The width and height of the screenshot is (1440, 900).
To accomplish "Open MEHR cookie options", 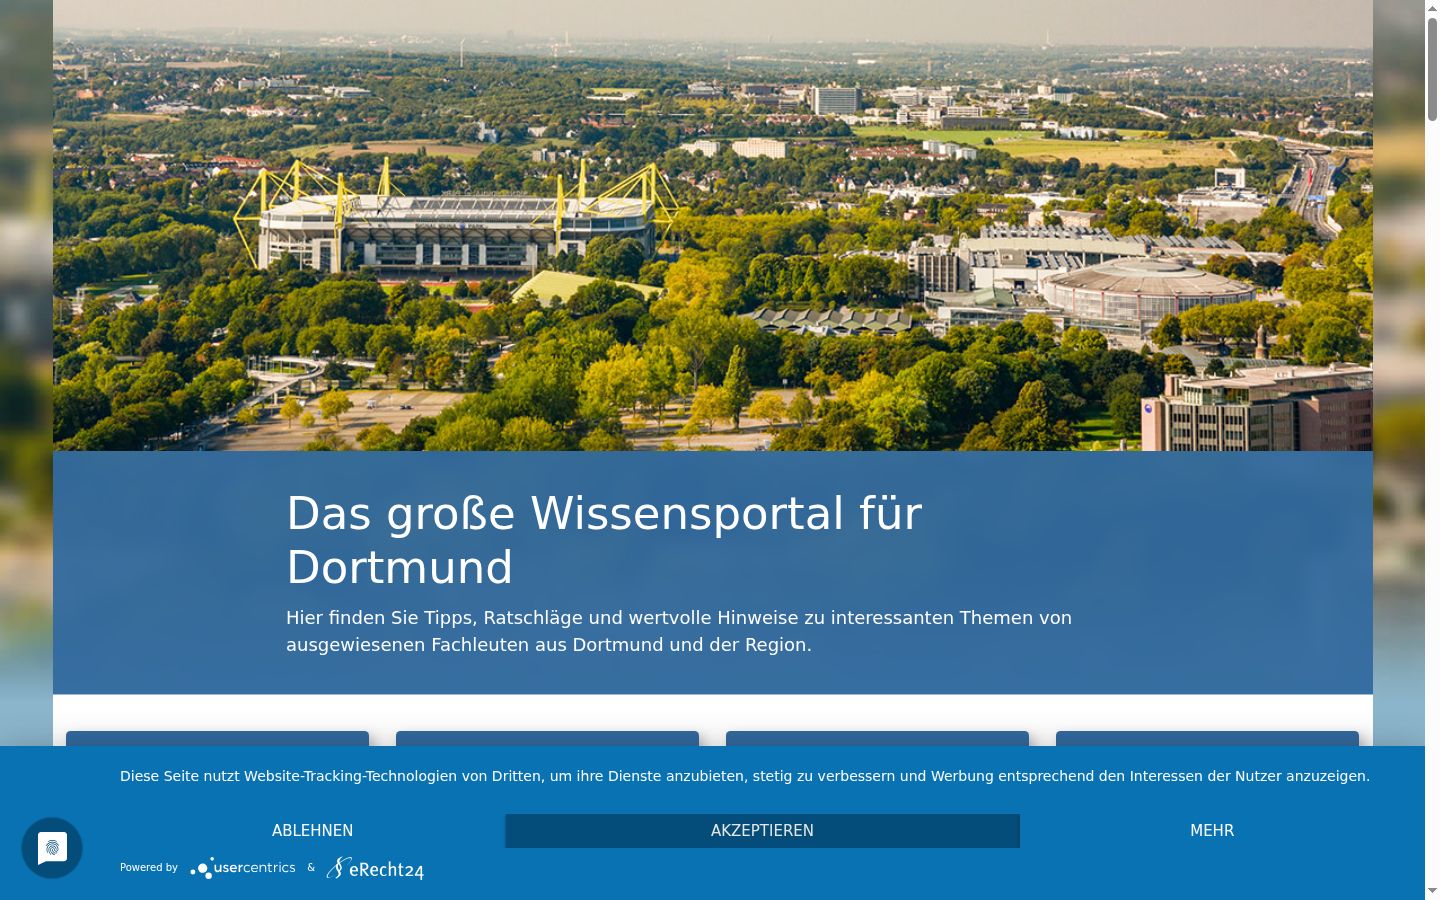I will tap(1212, 831).
